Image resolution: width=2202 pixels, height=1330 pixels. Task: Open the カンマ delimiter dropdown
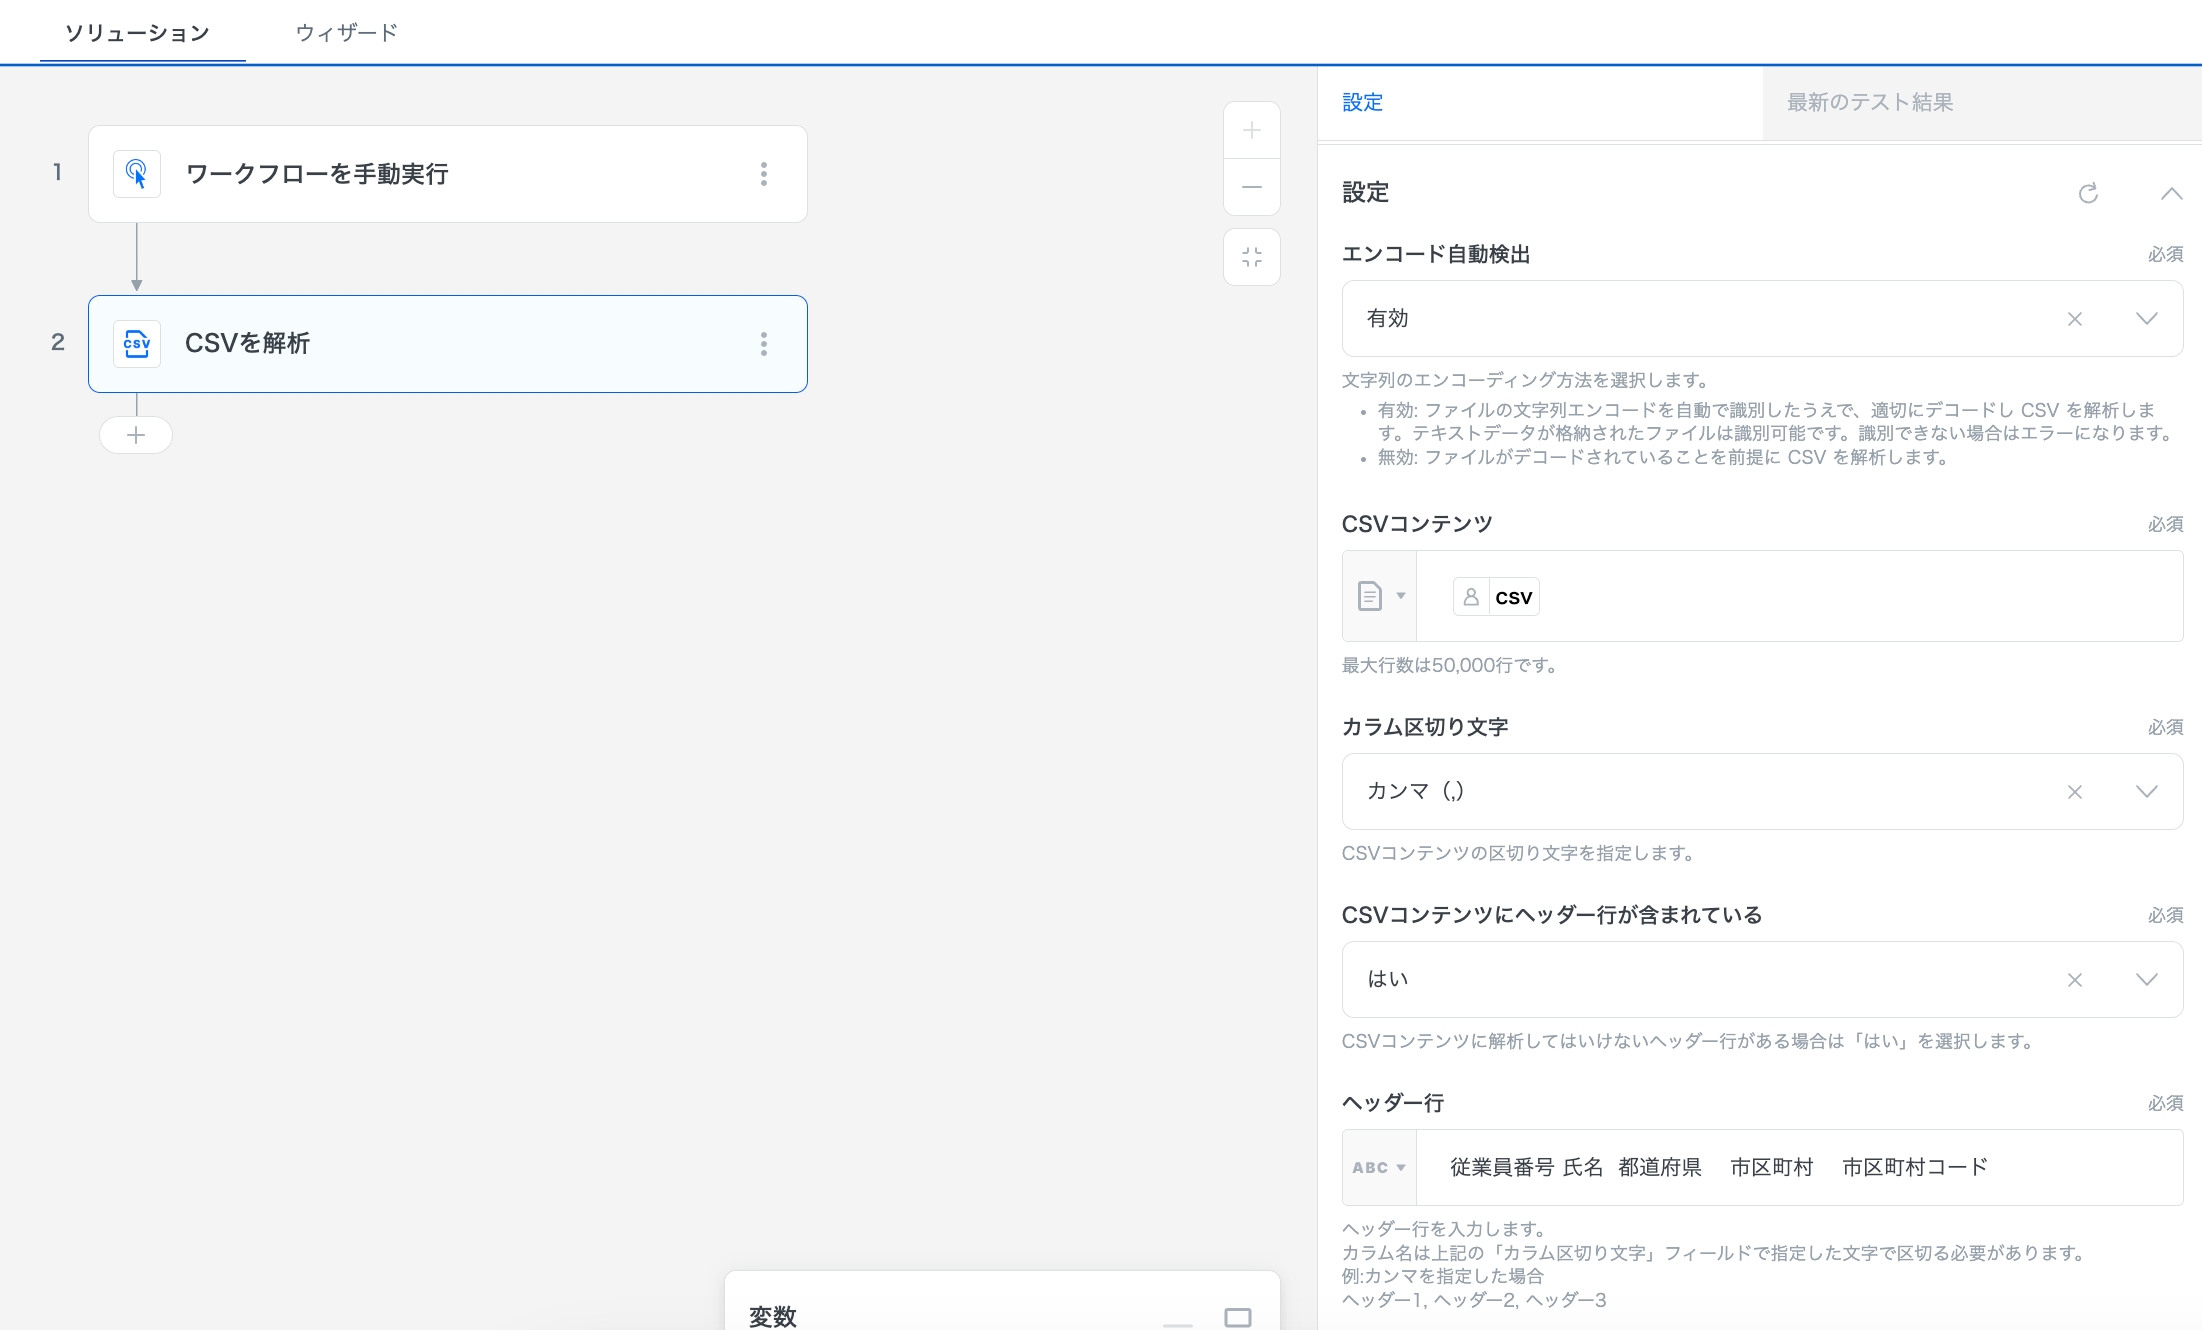[x=2146, y=792]
